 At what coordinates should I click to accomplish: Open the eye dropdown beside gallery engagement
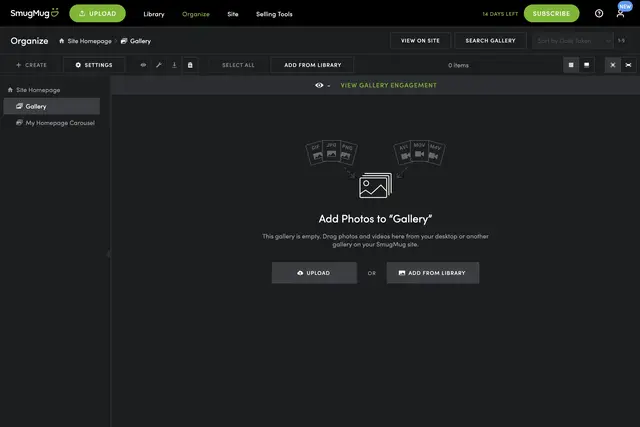(322, 85)
